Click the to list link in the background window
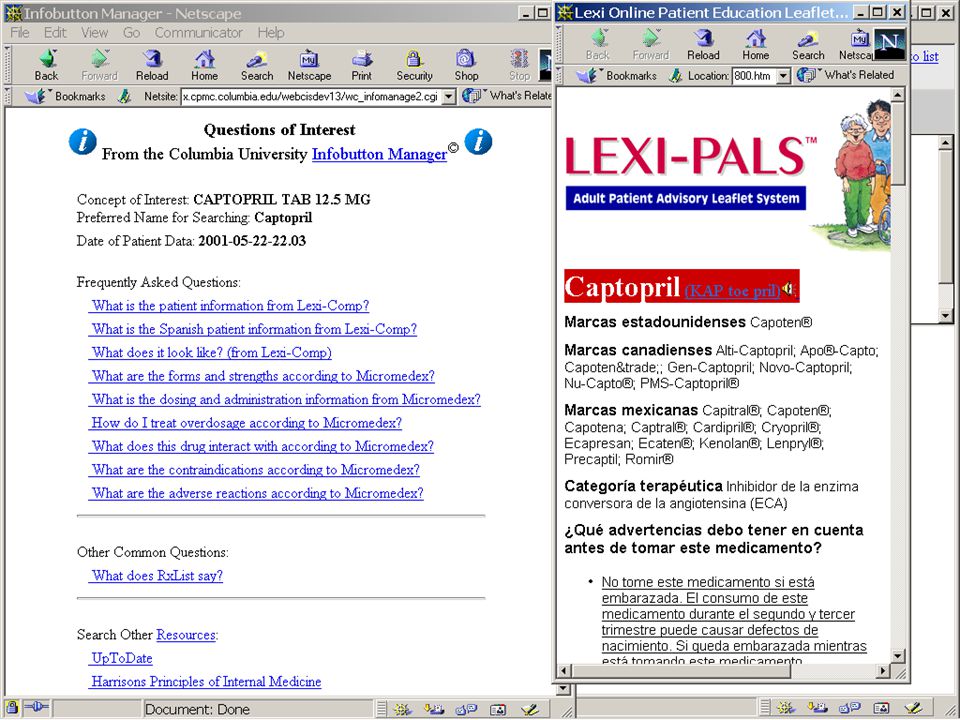Viewport: 960px width, 720px height. pos(924,56)
